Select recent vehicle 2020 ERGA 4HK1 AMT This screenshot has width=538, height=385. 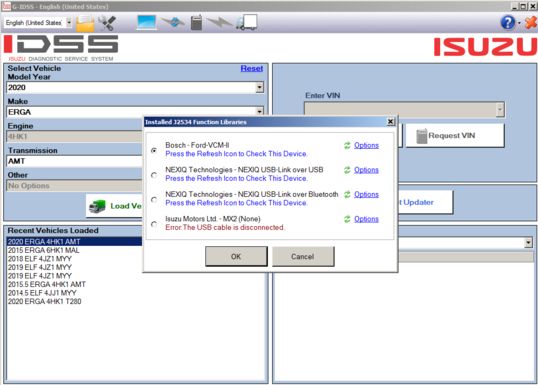[x=74, y=242]
